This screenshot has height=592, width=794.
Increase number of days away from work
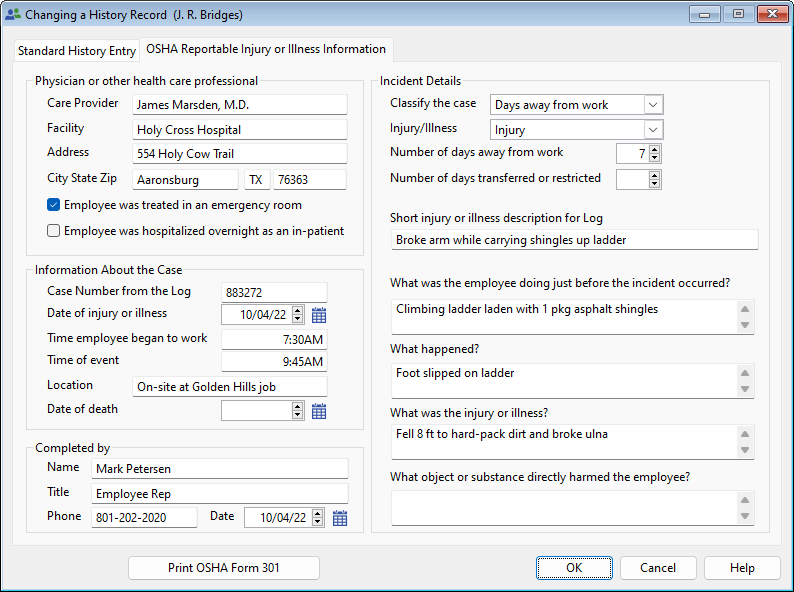pyautogui.click(x=654, y=149)
